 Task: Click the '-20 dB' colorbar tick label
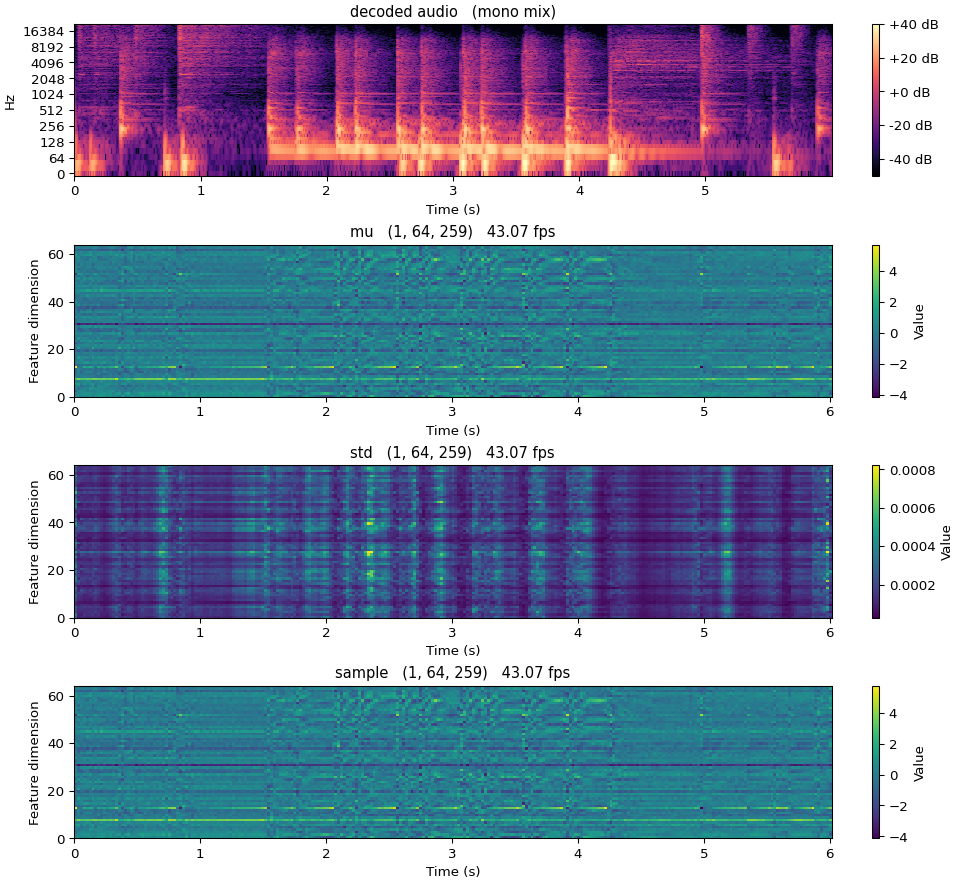click(x=910, y=126)
